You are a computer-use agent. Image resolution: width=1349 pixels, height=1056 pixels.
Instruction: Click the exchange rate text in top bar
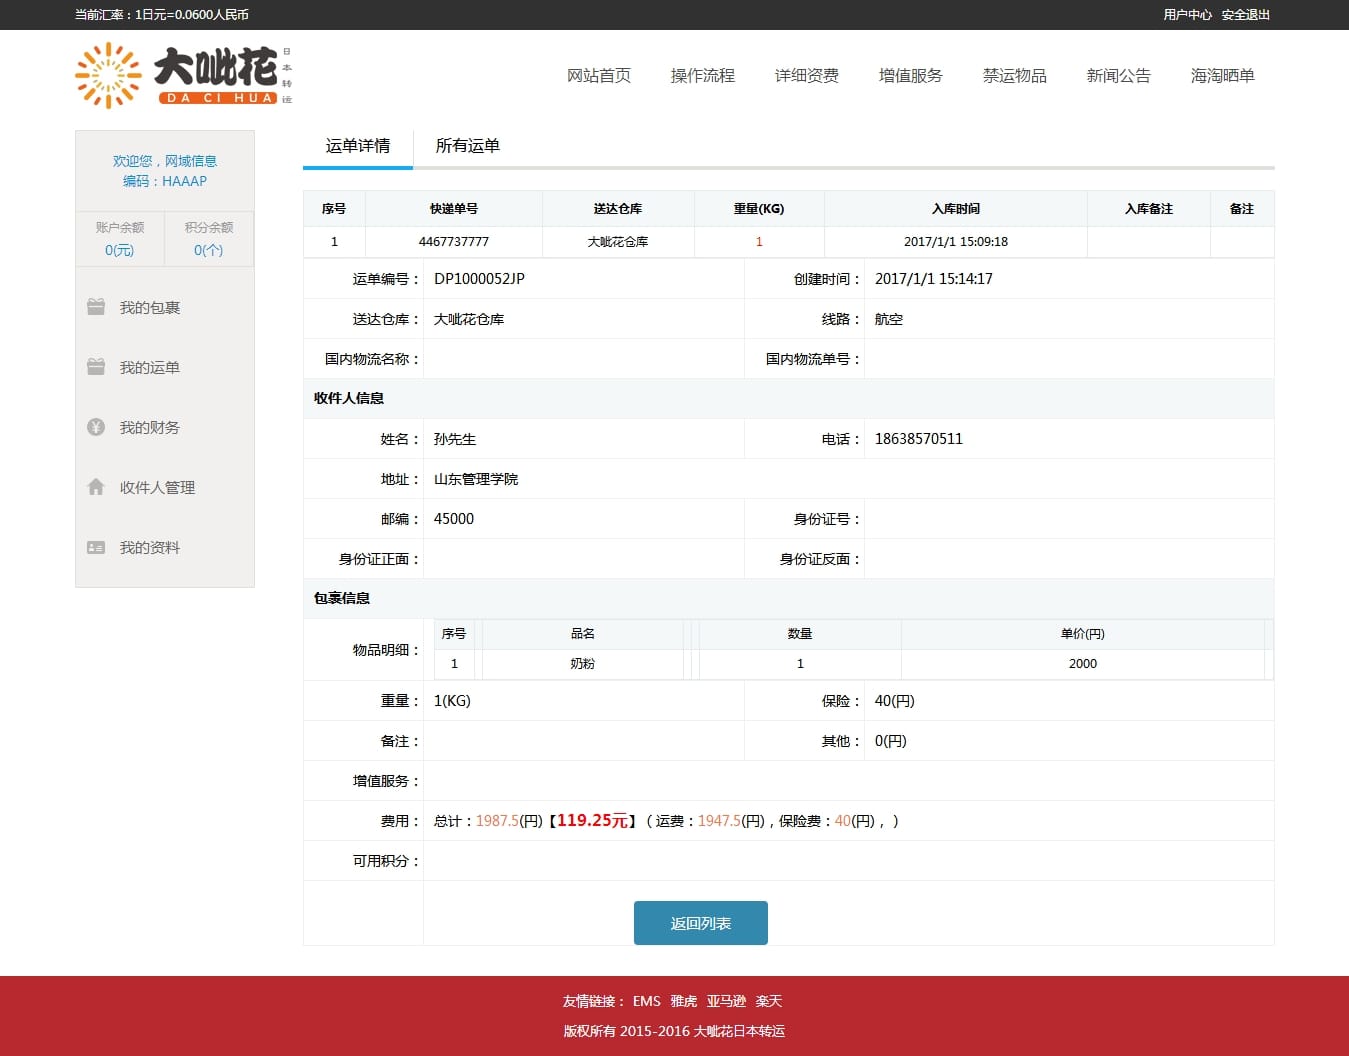point(162,15)
